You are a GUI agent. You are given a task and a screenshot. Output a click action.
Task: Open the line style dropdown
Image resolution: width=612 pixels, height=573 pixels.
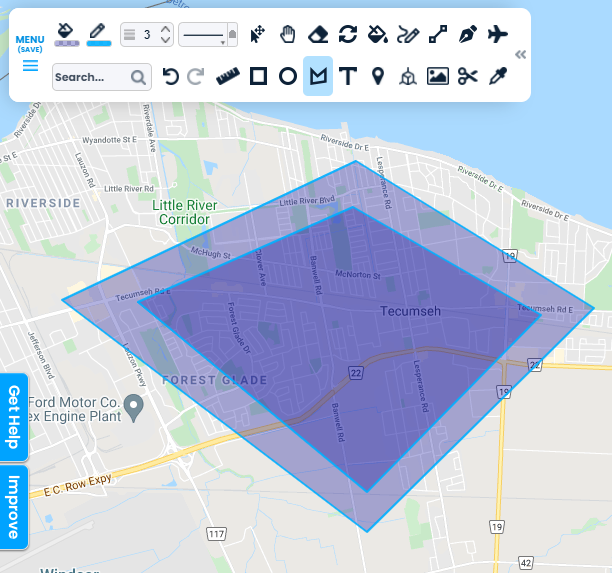pos(208,35)
